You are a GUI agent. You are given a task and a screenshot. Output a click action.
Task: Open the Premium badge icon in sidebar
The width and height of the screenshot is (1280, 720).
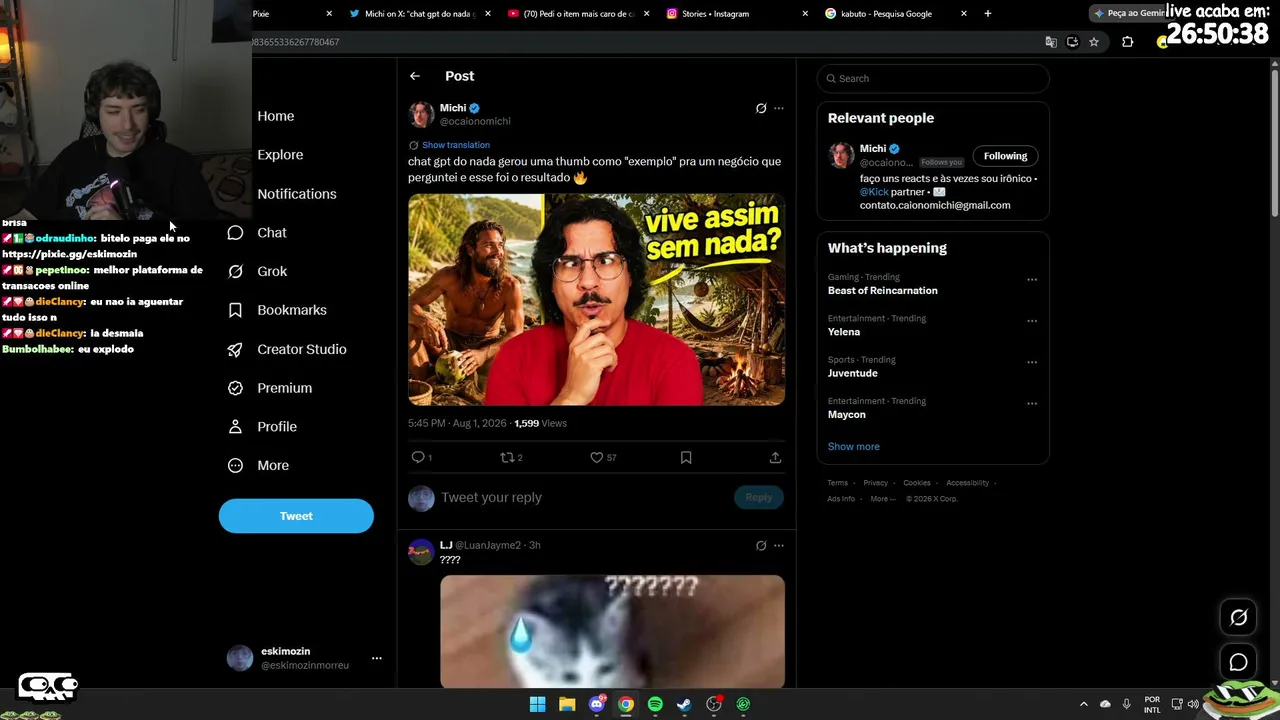[235, 388]
